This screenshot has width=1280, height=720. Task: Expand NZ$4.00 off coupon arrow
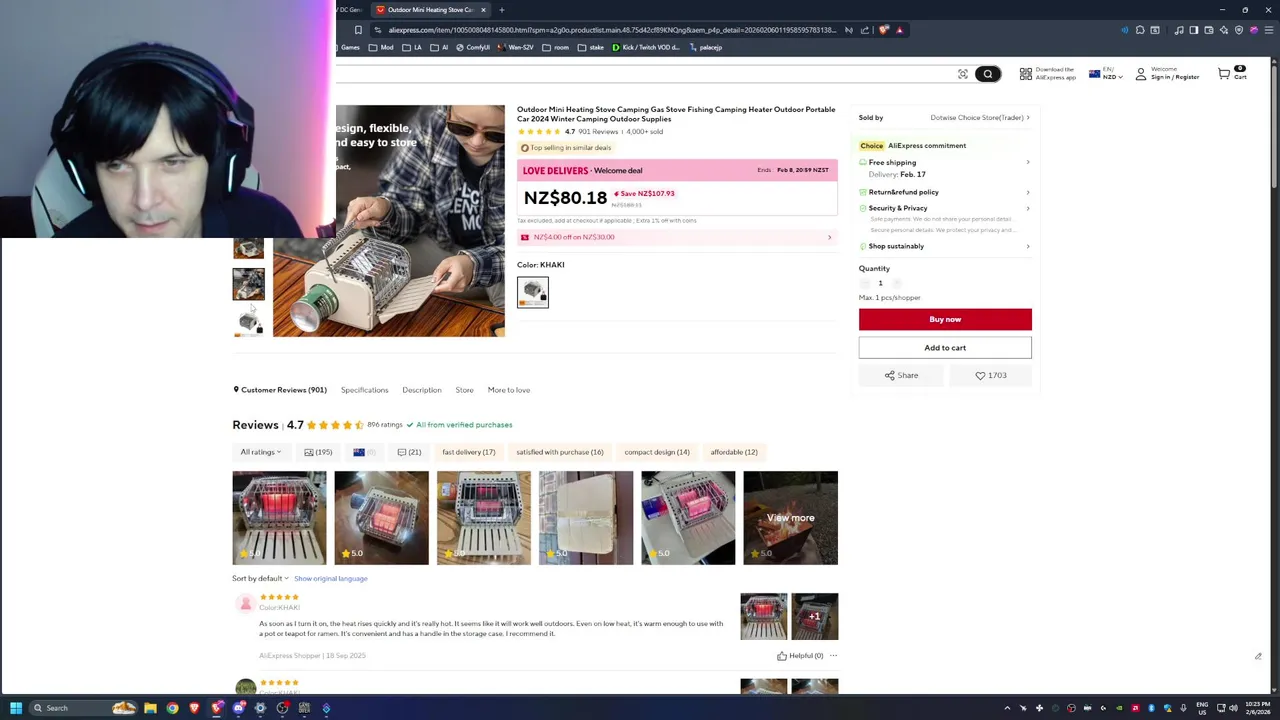(x=829, y=237)
